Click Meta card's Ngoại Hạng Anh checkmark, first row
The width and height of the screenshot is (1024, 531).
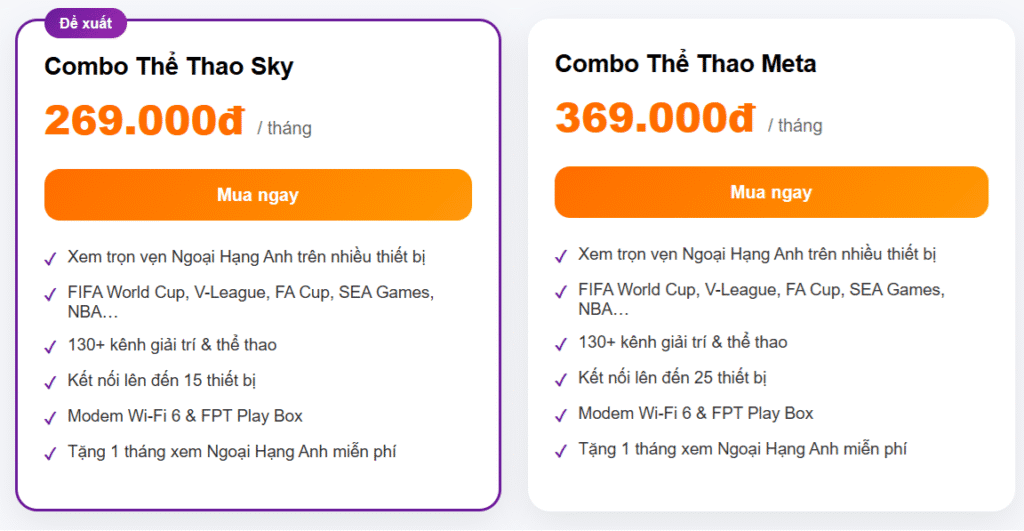point(561,256)
